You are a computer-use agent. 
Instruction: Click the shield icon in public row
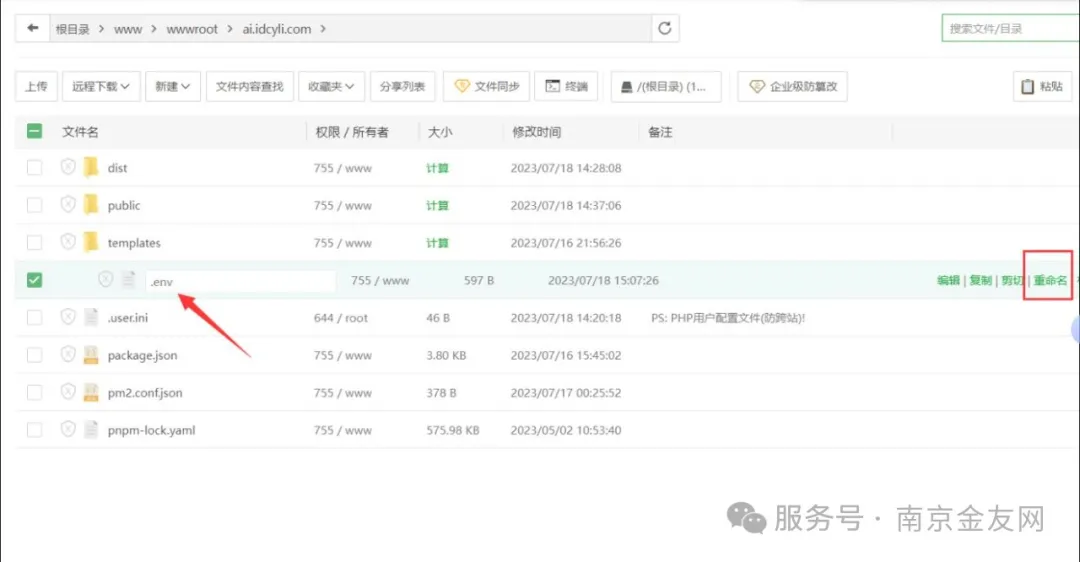click(68, 204)
